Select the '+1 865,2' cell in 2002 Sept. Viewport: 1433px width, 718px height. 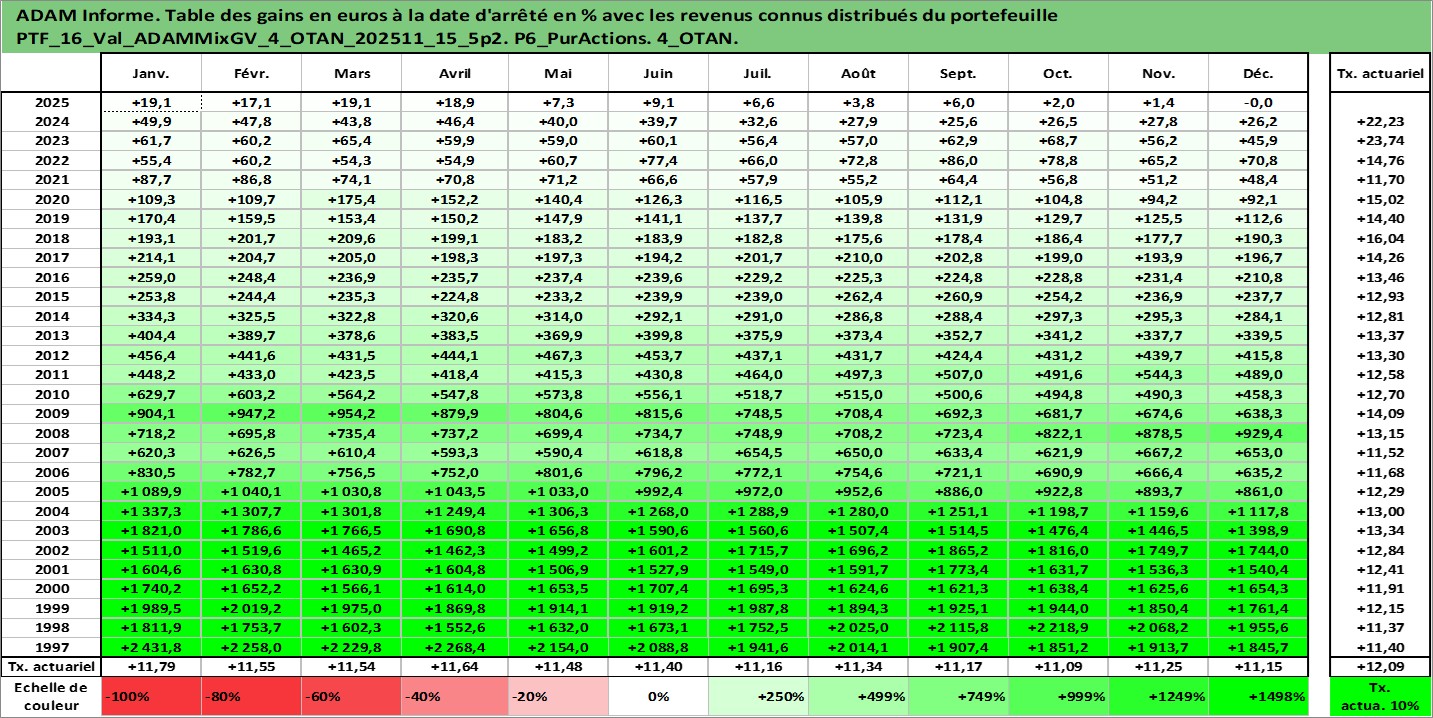click(958, 549)
